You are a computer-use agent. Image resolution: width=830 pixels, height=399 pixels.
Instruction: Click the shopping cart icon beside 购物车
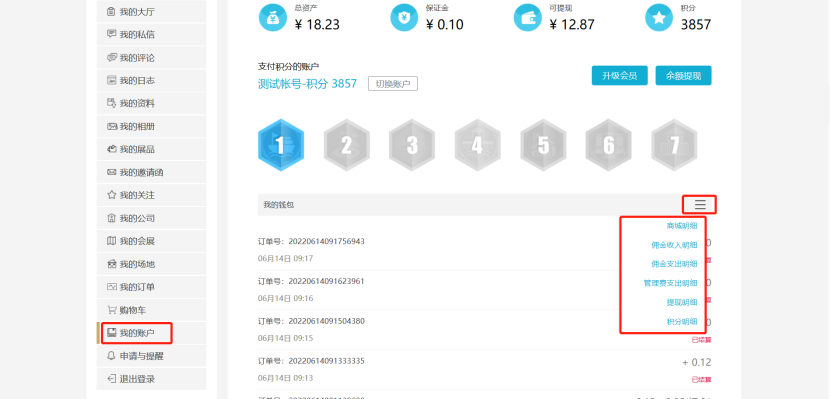pos(111,310)
